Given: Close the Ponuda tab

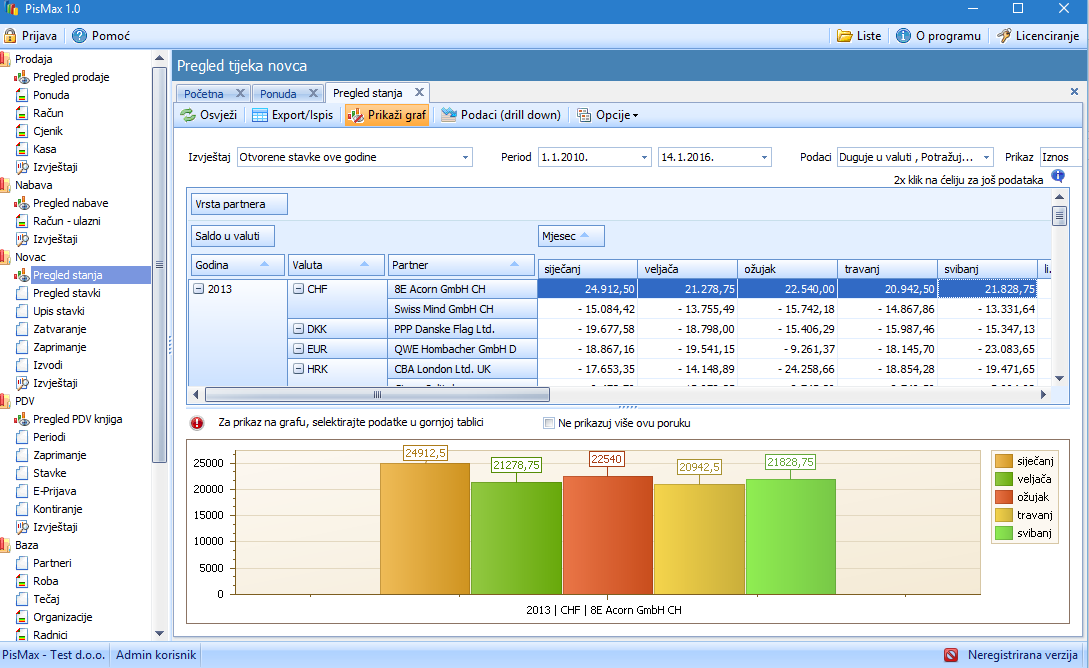Looking at the screenshot, I should pos(313,93).
